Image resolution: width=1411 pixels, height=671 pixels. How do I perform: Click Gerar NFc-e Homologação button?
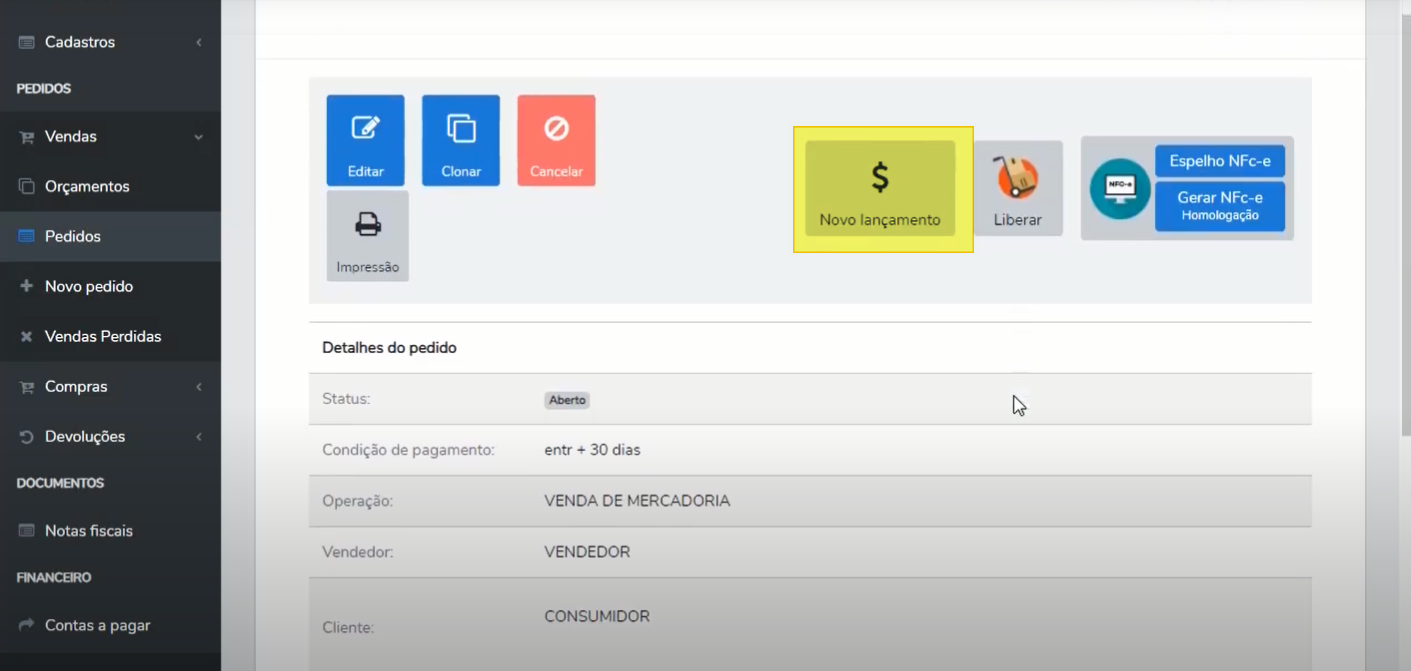click(x=1220, y=205)
